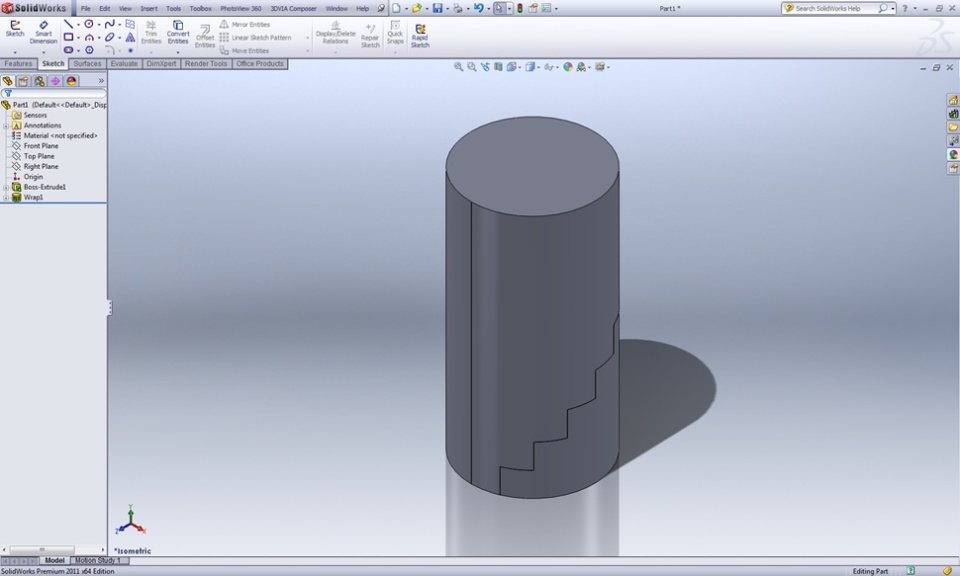Expand the Wrap1 feature node
The image size is (960, 576).
6,198
